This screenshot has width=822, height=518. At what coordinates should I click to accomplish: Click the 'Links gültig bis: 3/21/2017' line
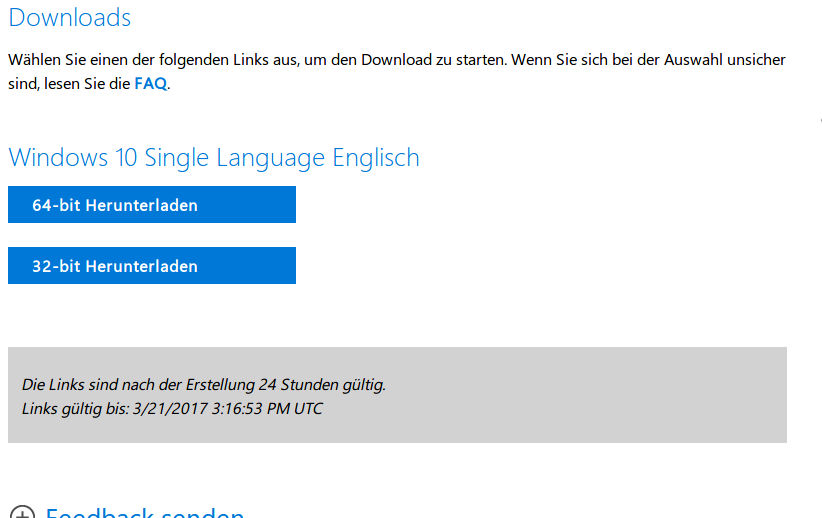coord(172,408)
